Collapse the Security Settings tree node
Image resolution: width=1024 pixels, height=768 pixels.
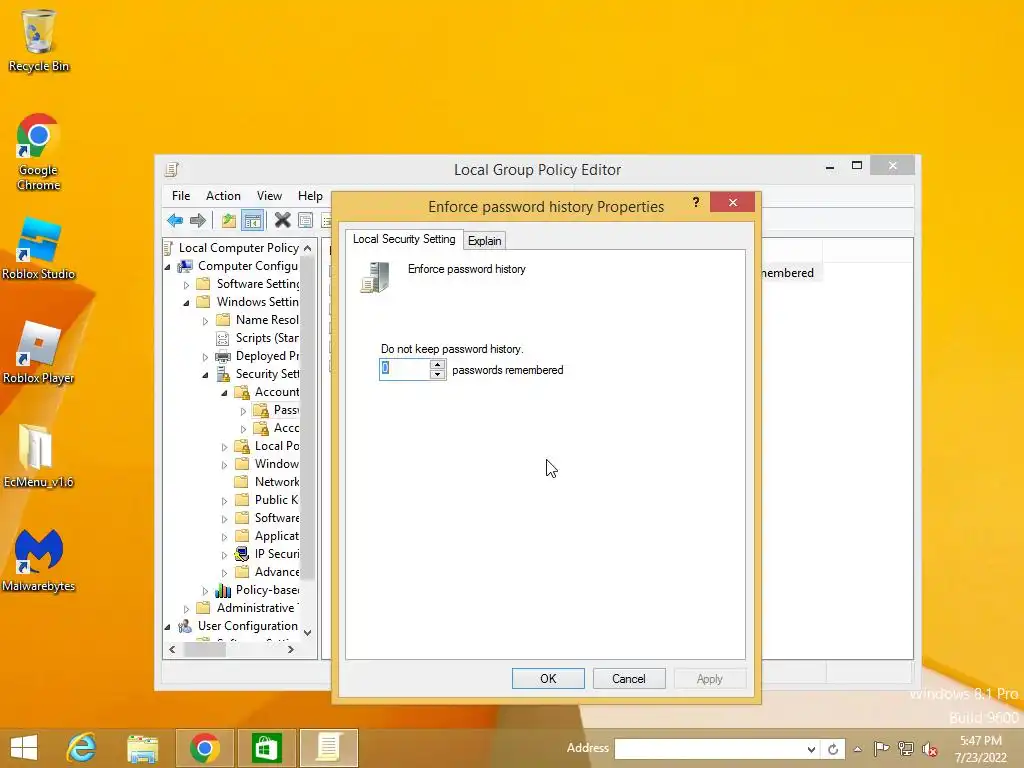point(206,375)
